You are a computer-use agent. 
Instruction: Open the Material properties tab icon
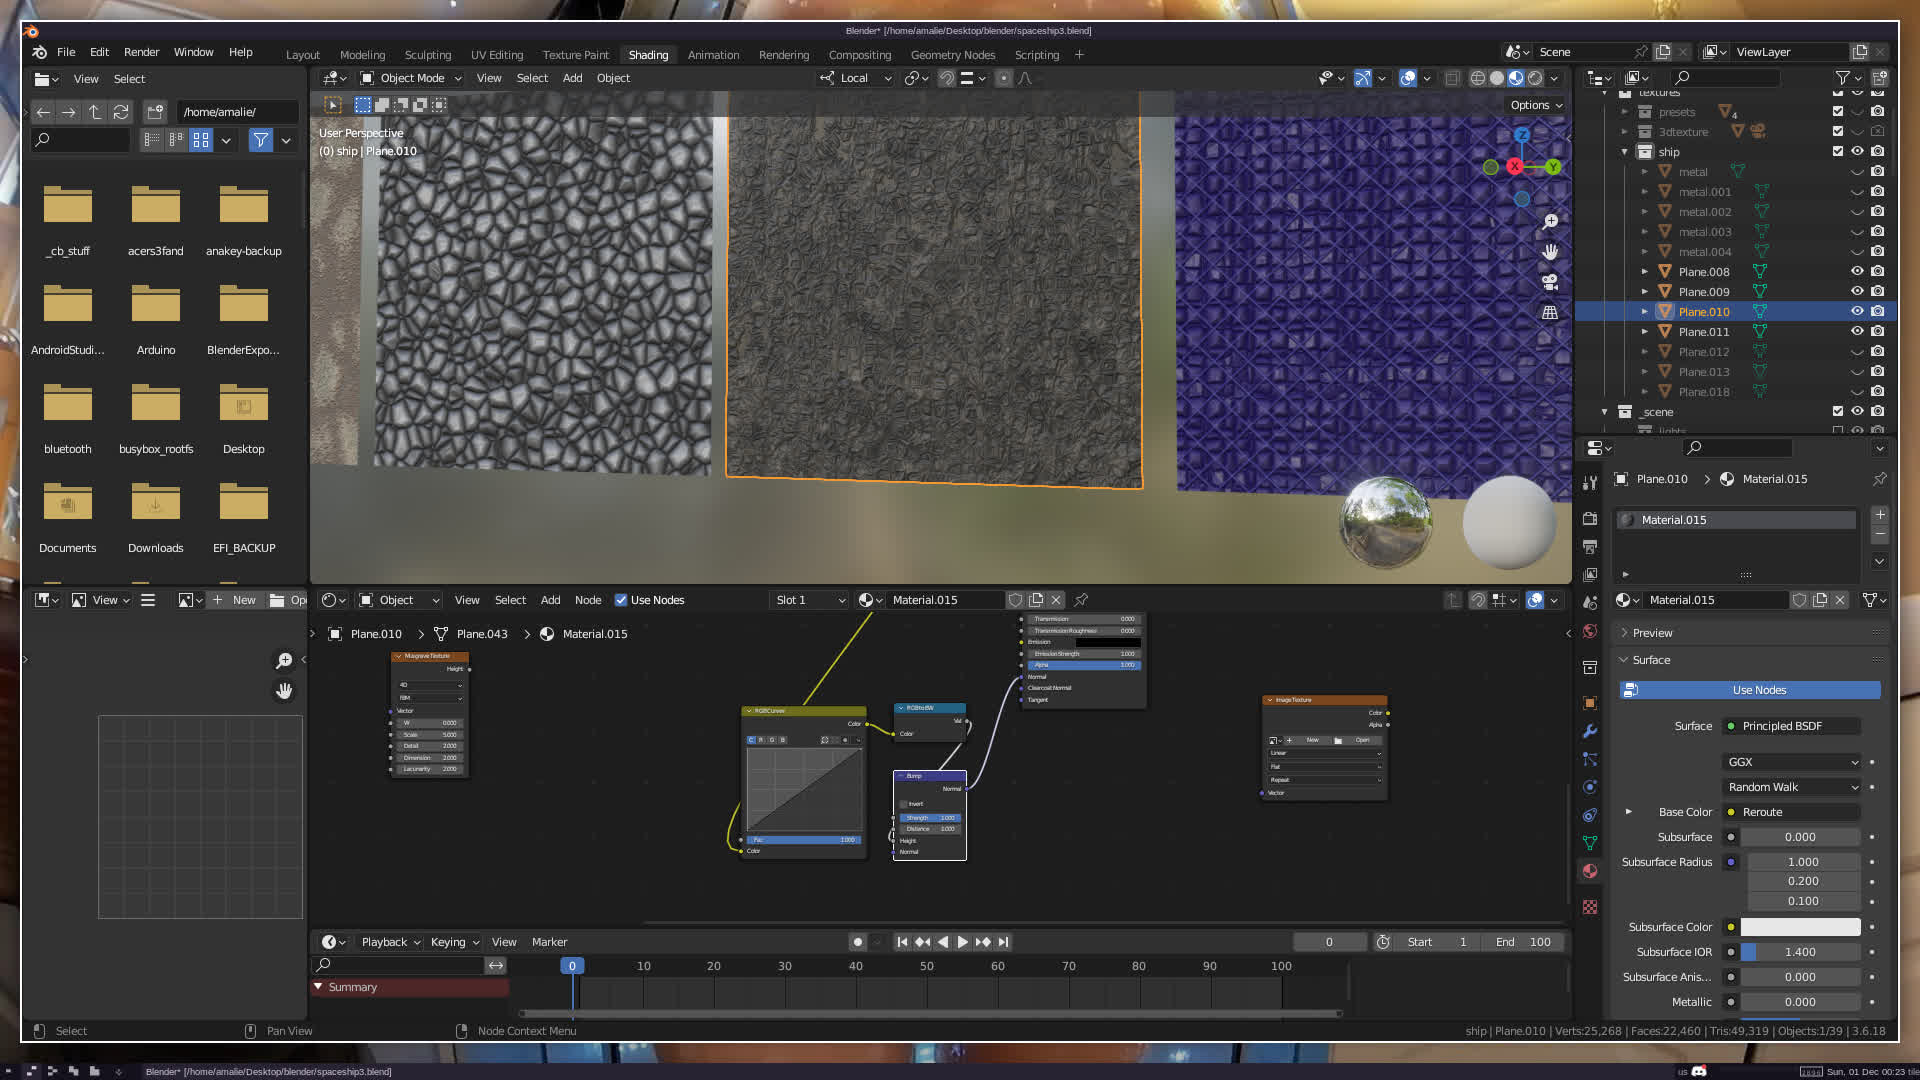1590,871
